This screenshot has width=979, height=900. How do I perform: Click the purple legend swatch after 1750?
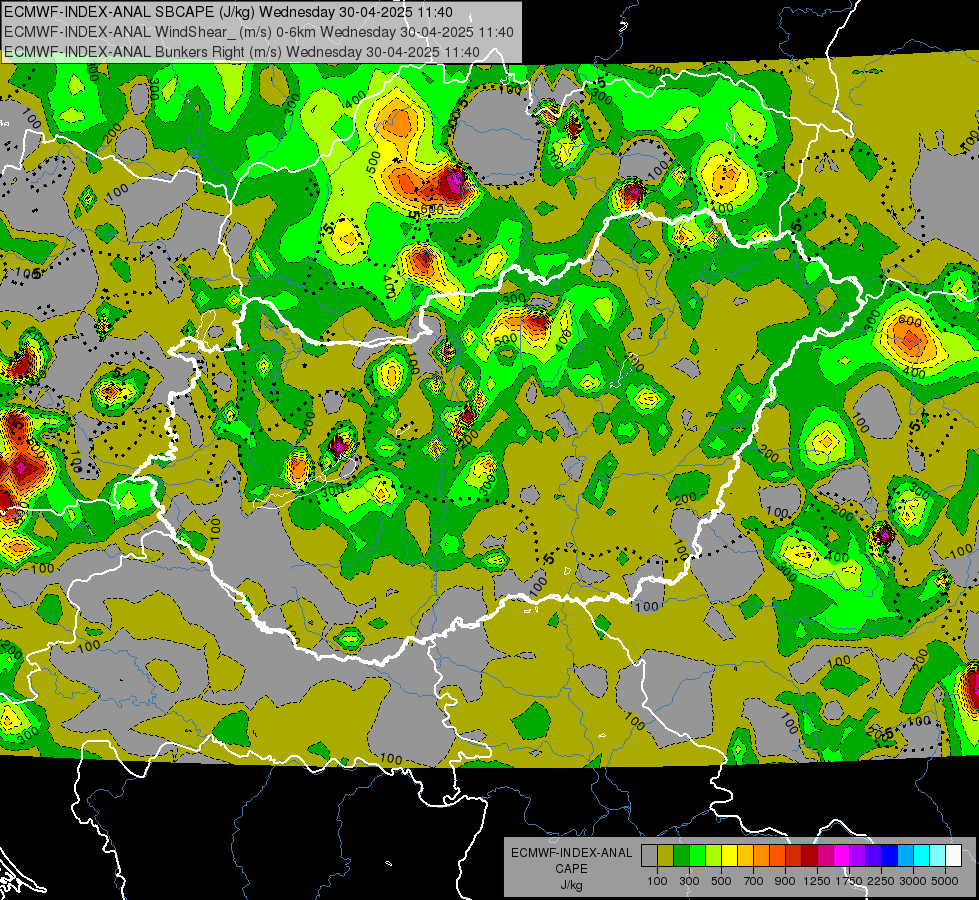(x=857, y=856)
